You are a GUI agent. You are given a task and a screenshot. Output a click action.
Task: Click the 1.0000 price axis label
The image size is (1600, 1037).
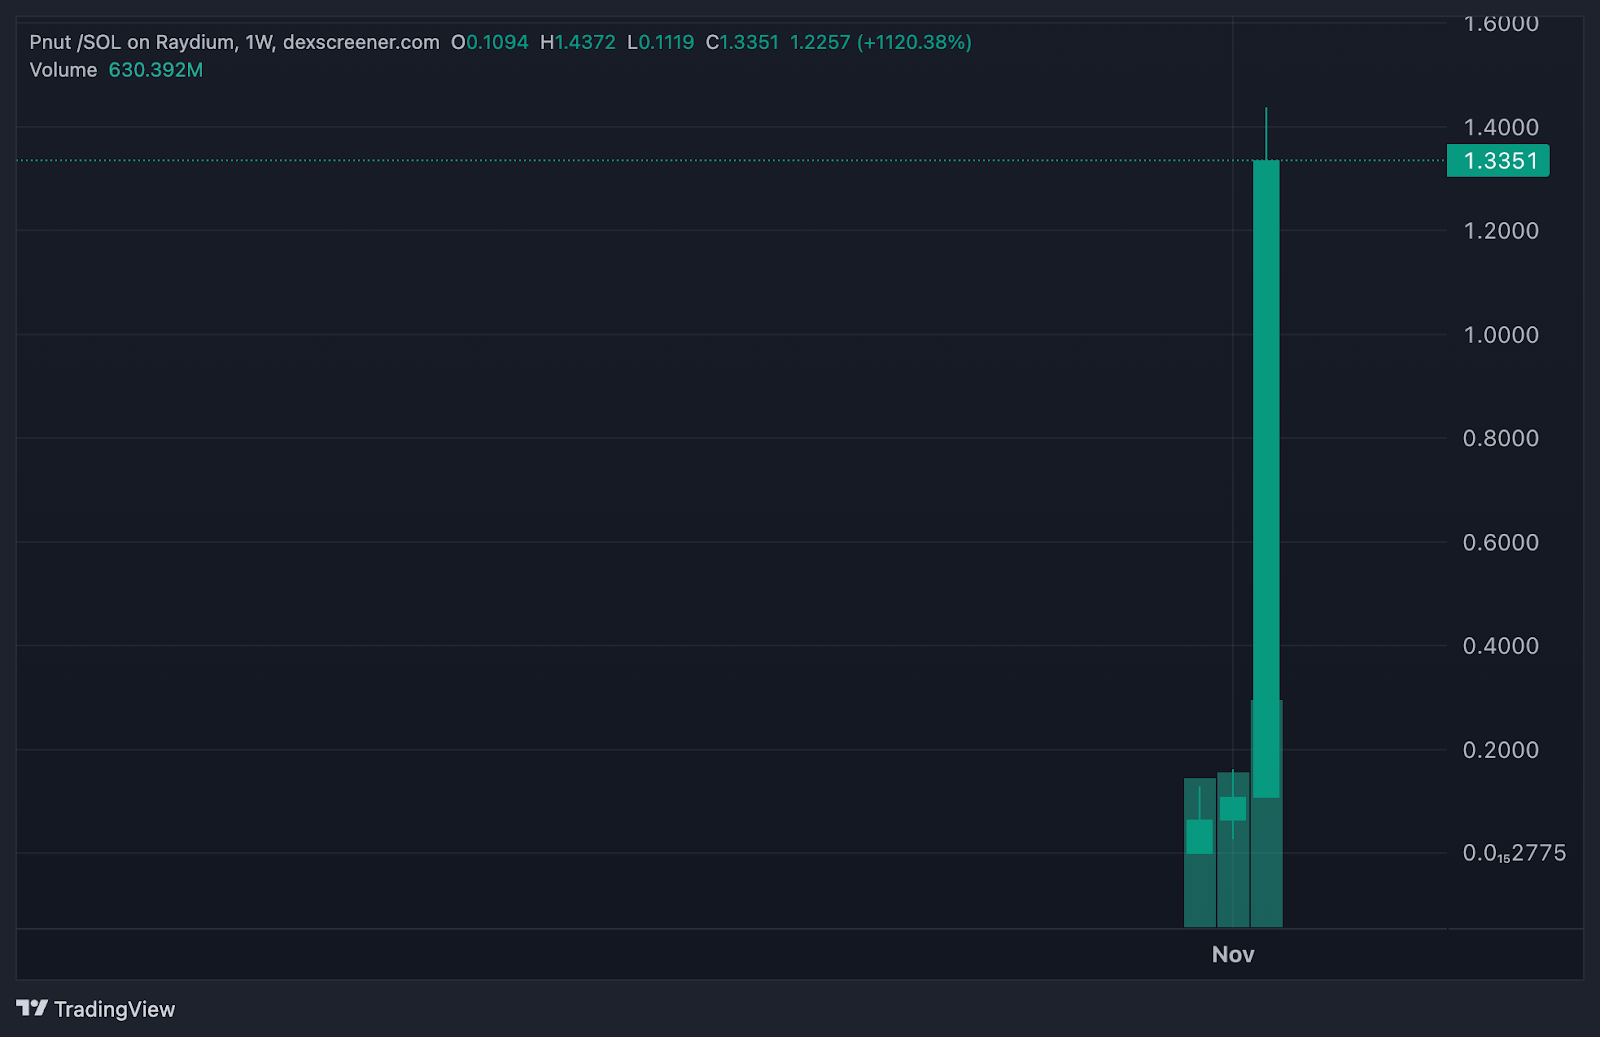(1501, 335)
